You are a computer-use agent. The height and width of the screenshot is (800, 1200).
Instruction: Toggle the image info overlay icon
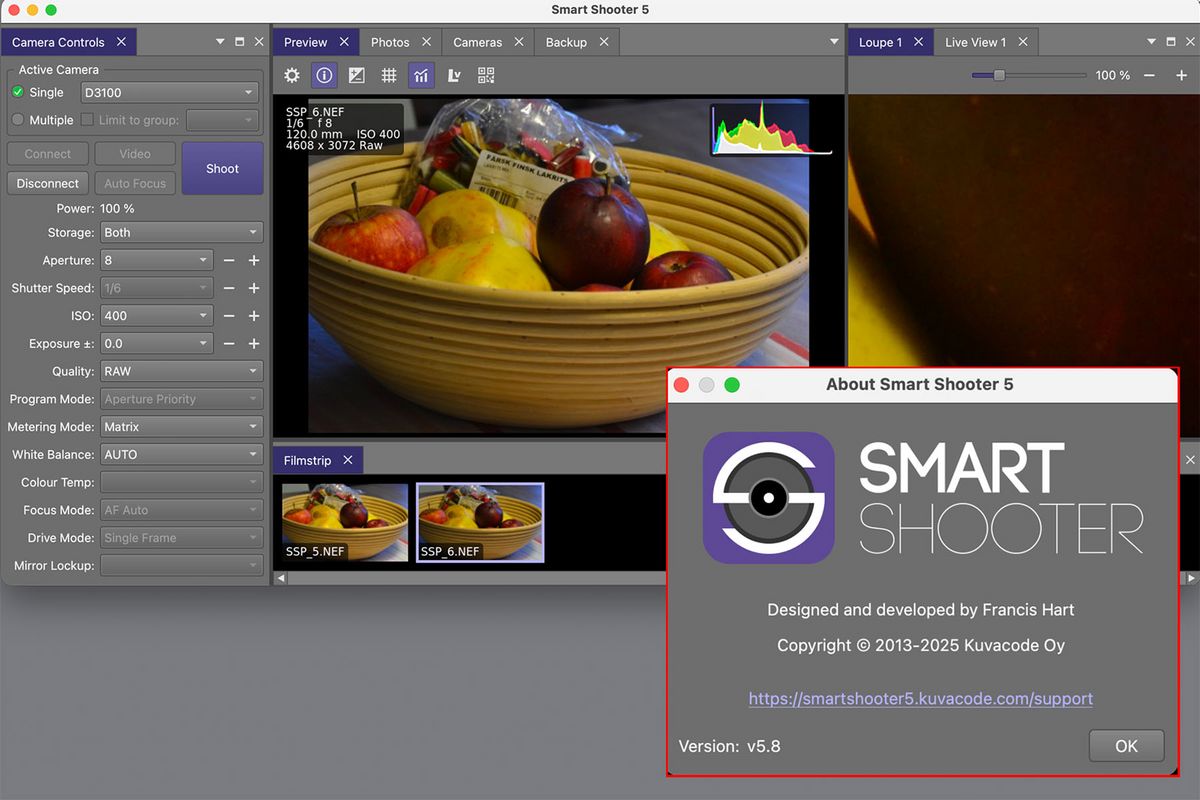click(x=324, y=75)
